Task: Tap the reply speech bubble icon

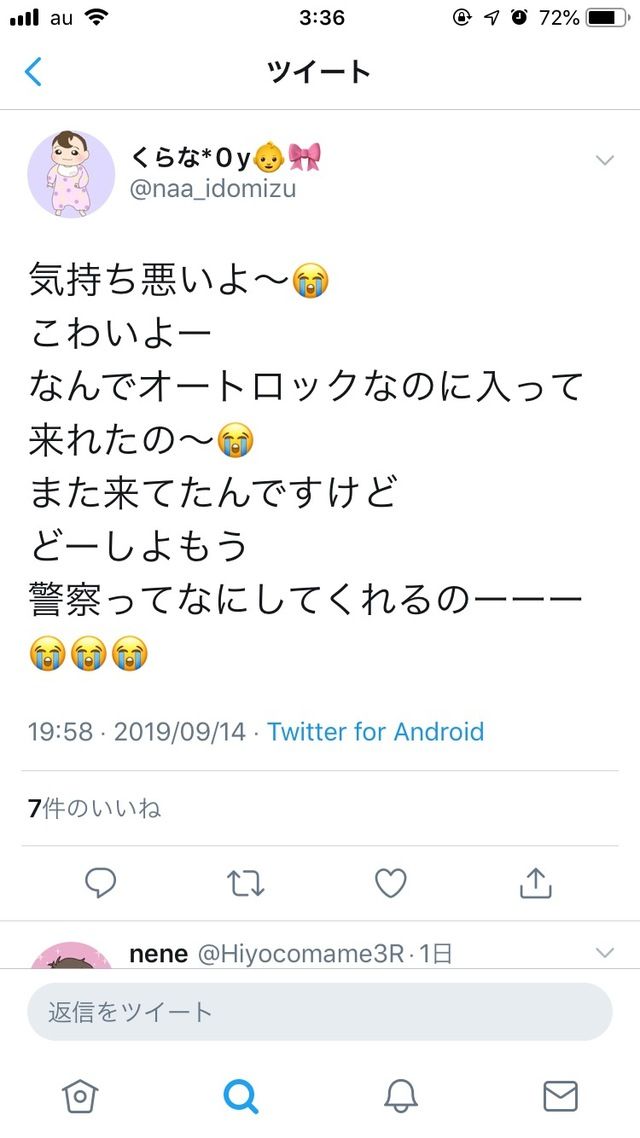Action: tap(101, 883)
